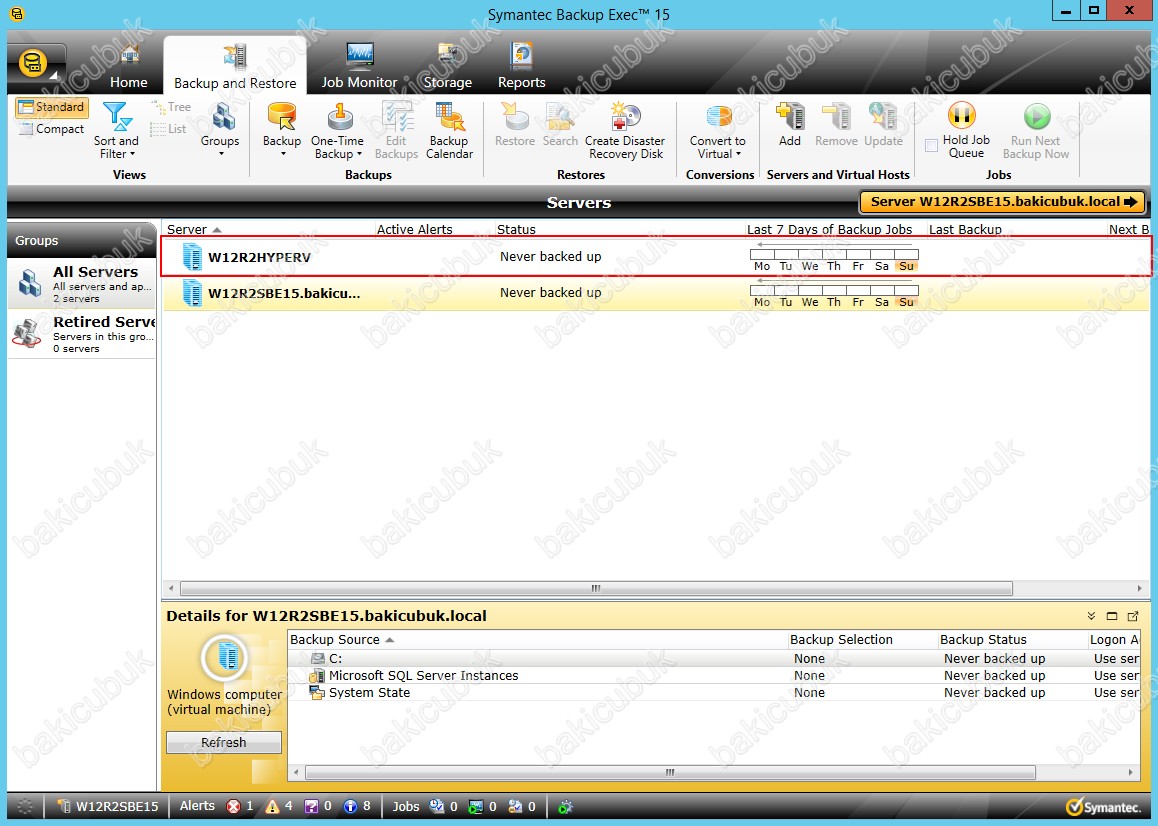Switch to List view
This screenshot has height=826, width=1158.
(168, 129)
